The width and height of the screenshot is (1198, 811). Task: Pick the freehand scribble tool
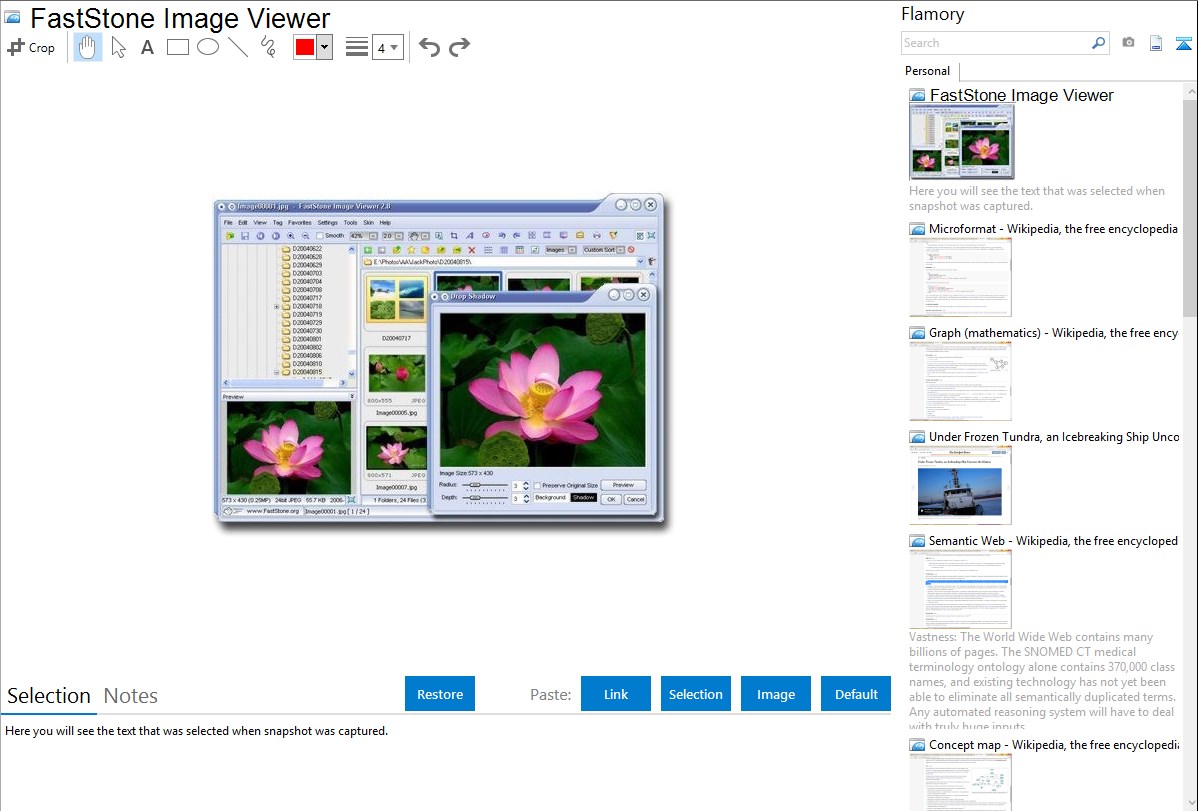coord(268,47)
